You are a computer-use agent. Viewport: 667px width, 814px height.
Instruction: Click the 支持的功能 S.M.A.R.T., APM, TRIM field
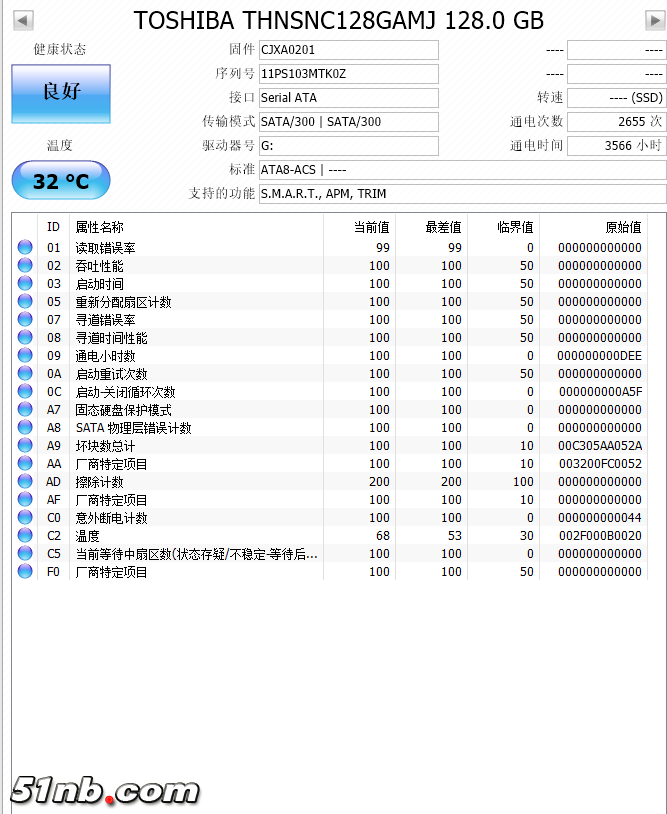tap(462, 194)
